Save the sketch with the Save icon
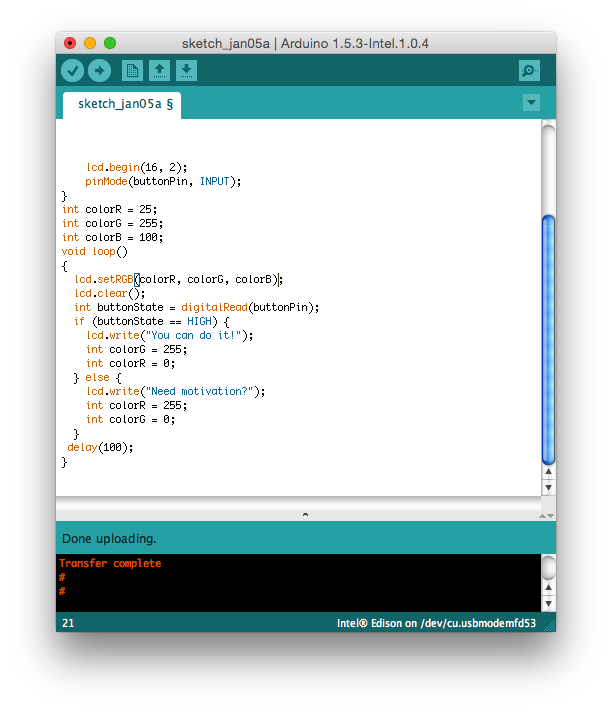This screenshot has width=612, height=712. point(186,70)
